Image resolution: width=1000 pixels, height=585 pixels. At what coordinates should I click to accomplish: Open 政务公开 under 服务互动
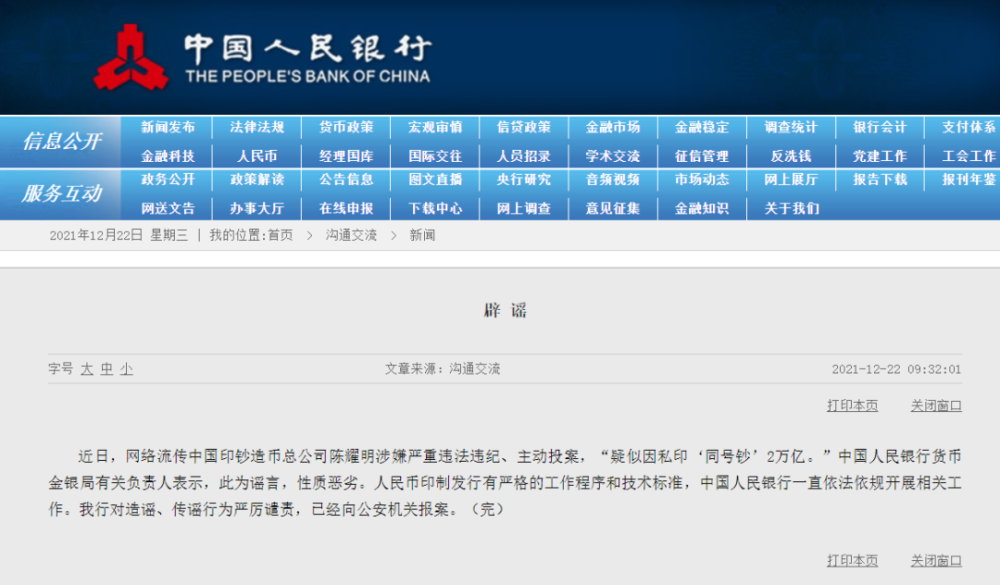click(168, 179)
